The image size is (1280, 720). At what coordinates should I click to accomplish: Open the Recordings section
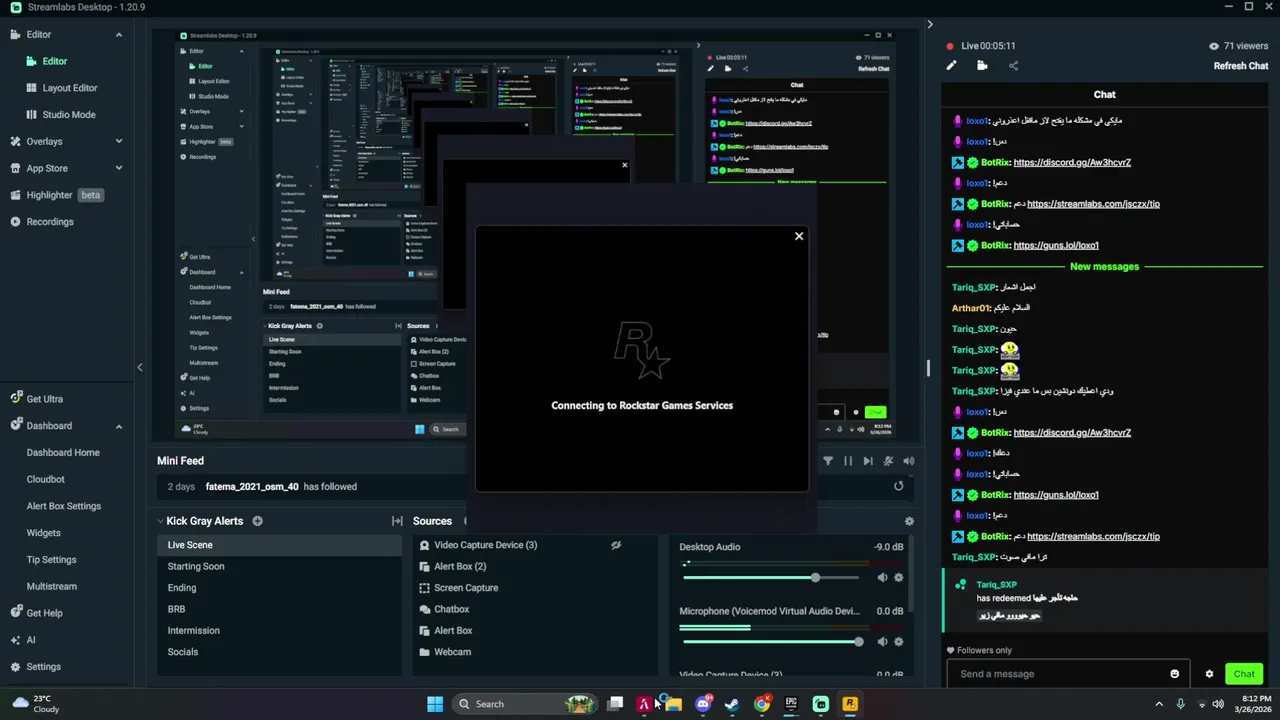pyautogui.click(x=42, y=222)
